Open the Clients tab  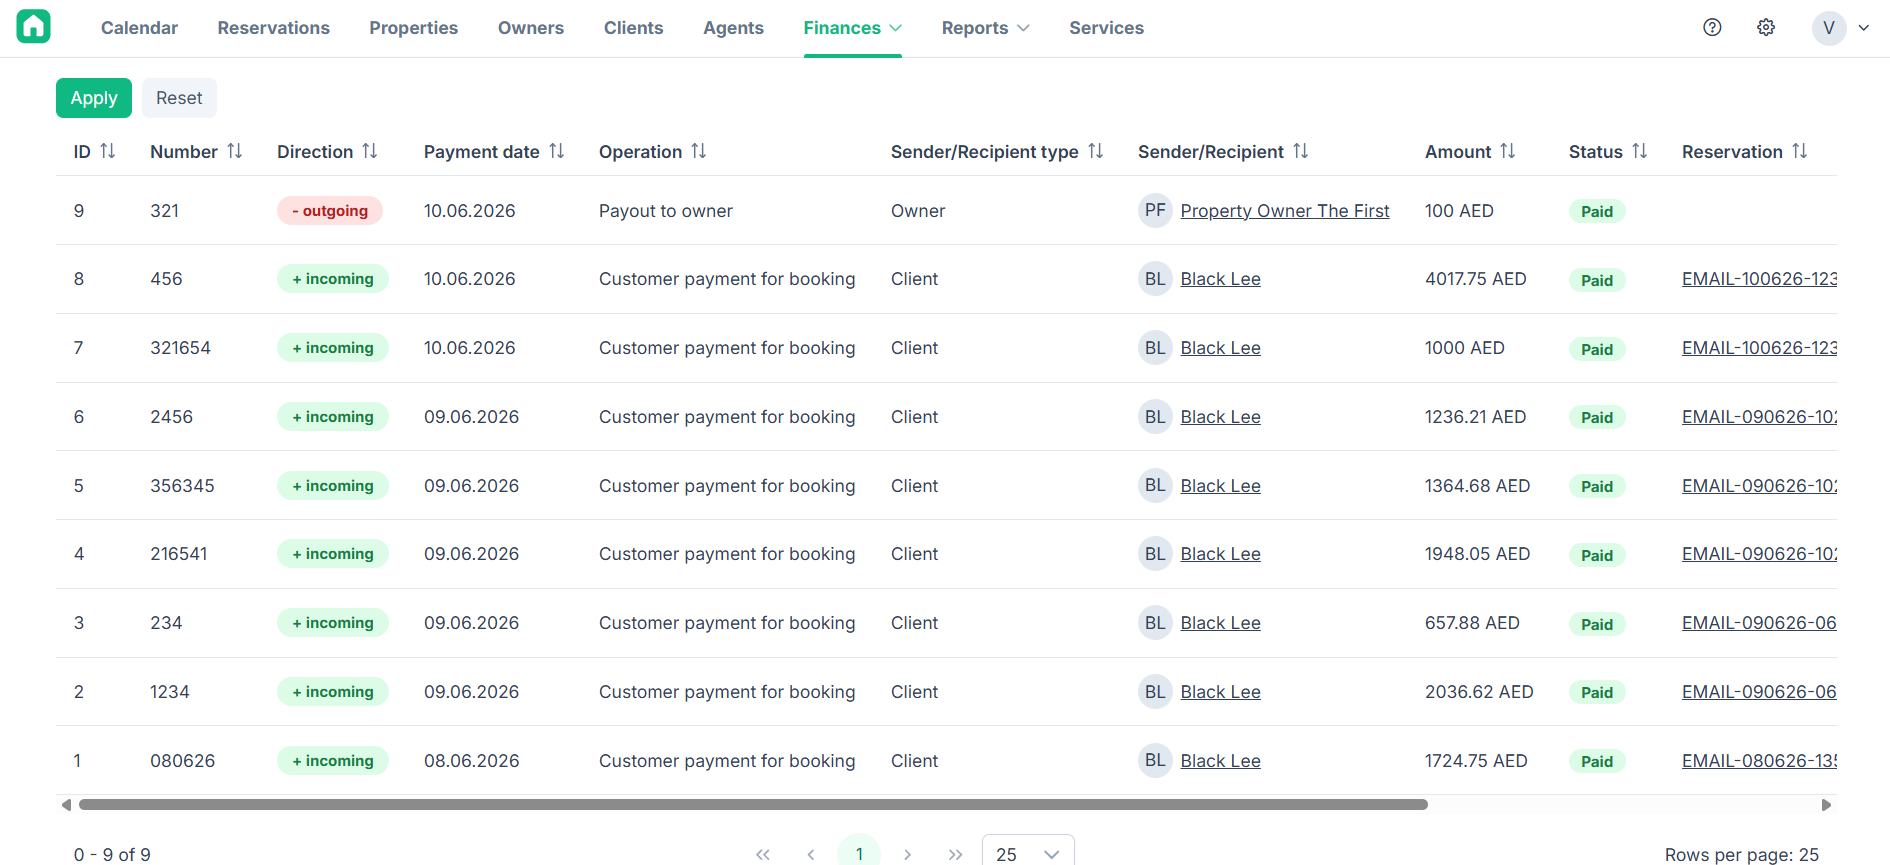tap(633, 28)
